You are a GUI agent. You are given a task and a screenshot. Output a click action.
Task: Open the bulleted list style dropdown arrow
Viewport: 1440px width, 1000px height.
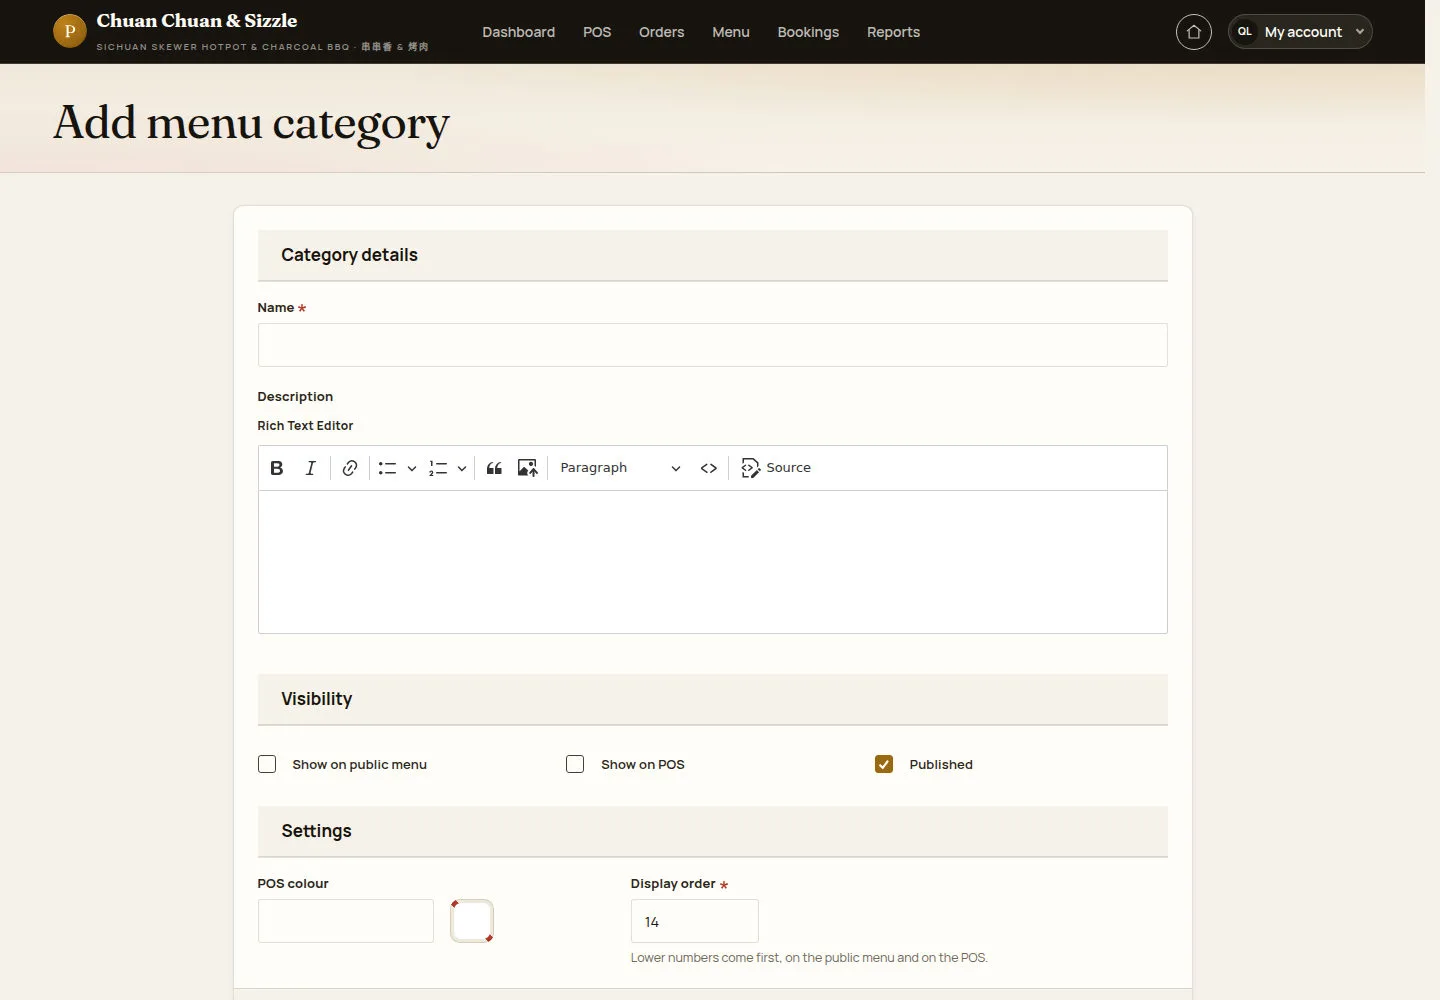412,468
